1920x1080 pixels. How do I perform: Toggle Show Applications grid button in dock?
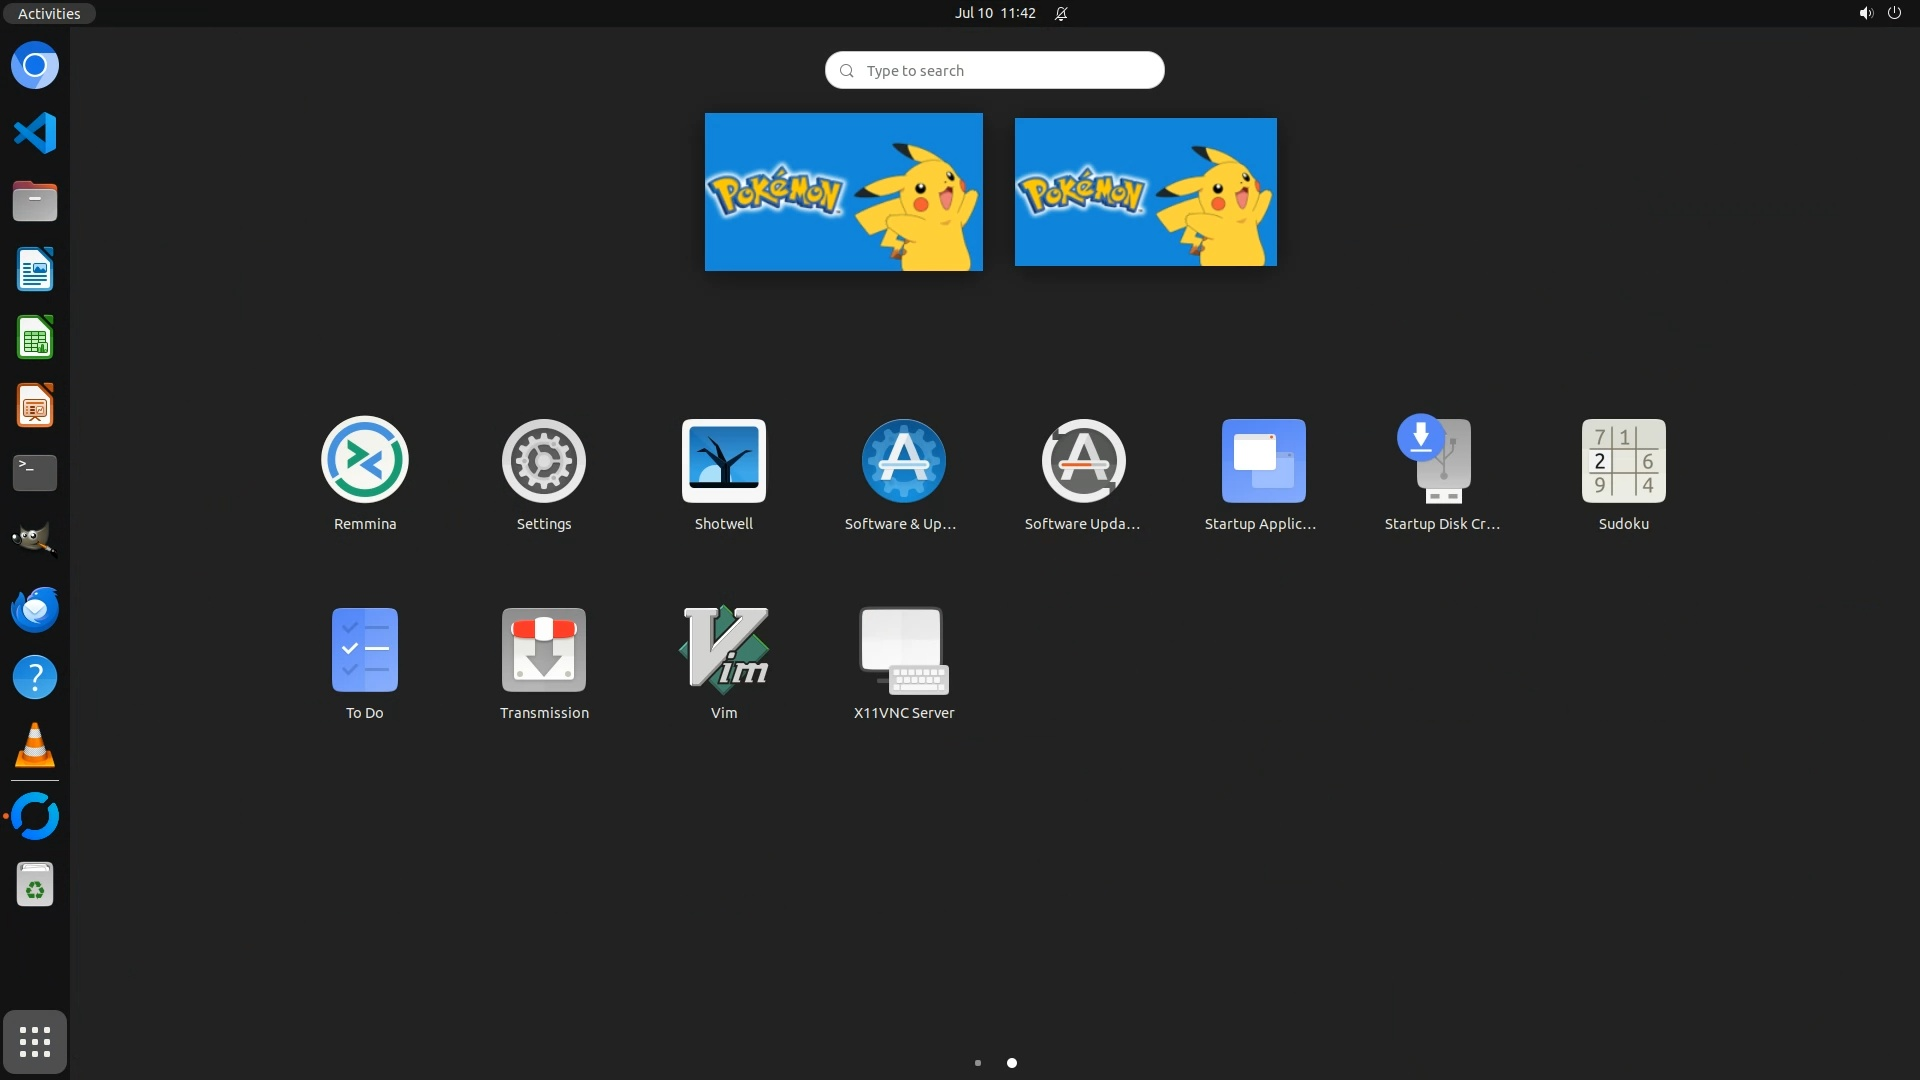[x=35, y=1041]
